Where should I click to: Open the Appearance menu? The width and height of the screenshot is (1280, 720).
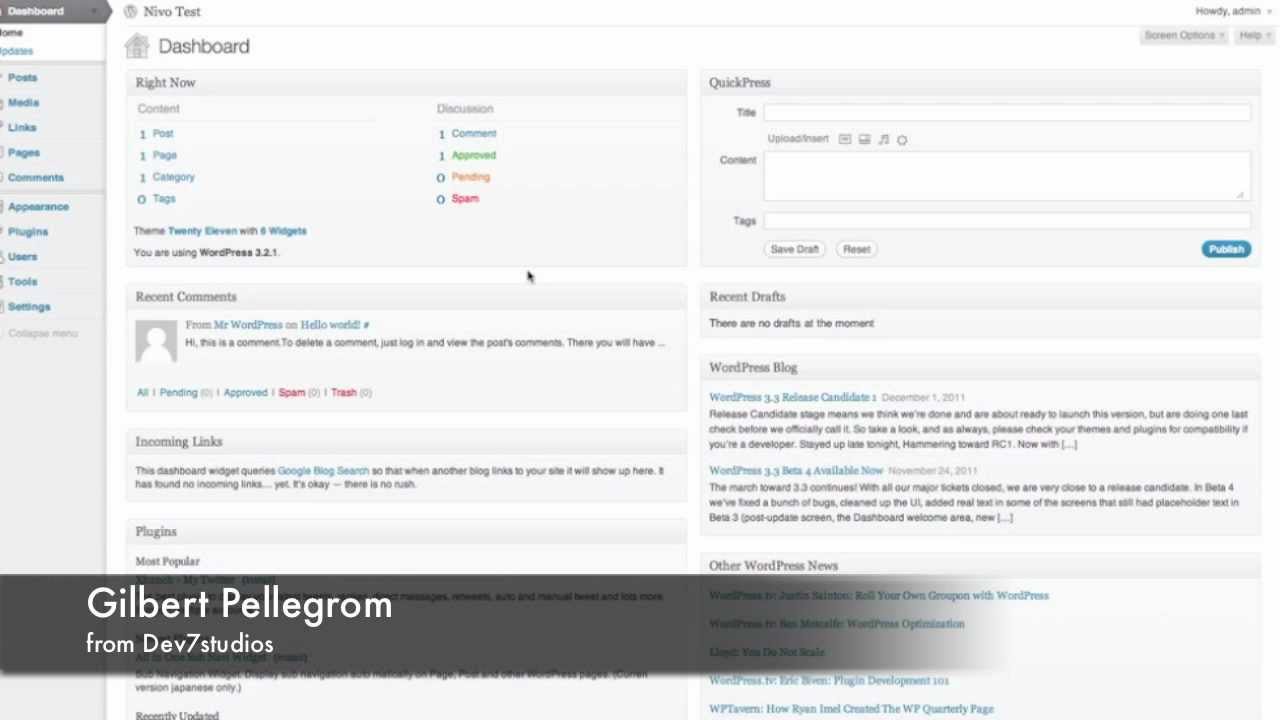click(x=38, y=206)
